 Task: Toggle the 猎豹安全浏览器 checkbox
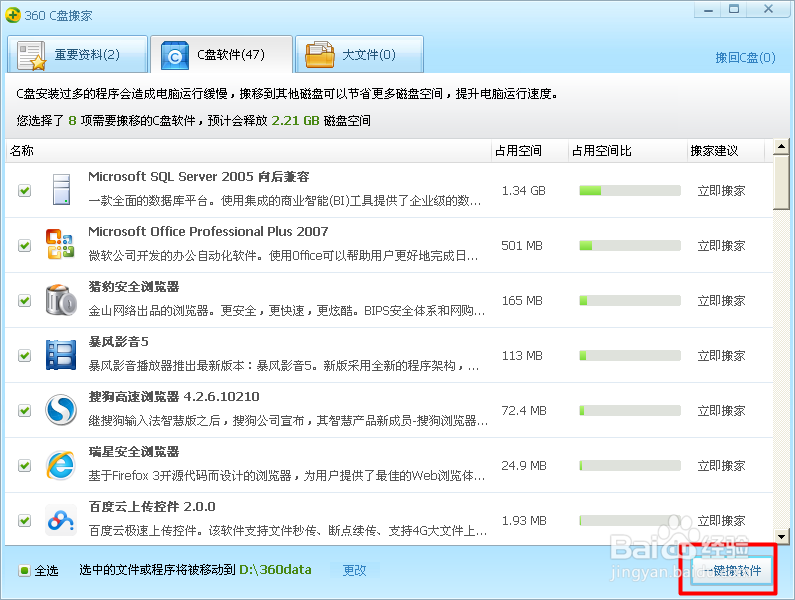pyautogui.click(x=24, y=300)
